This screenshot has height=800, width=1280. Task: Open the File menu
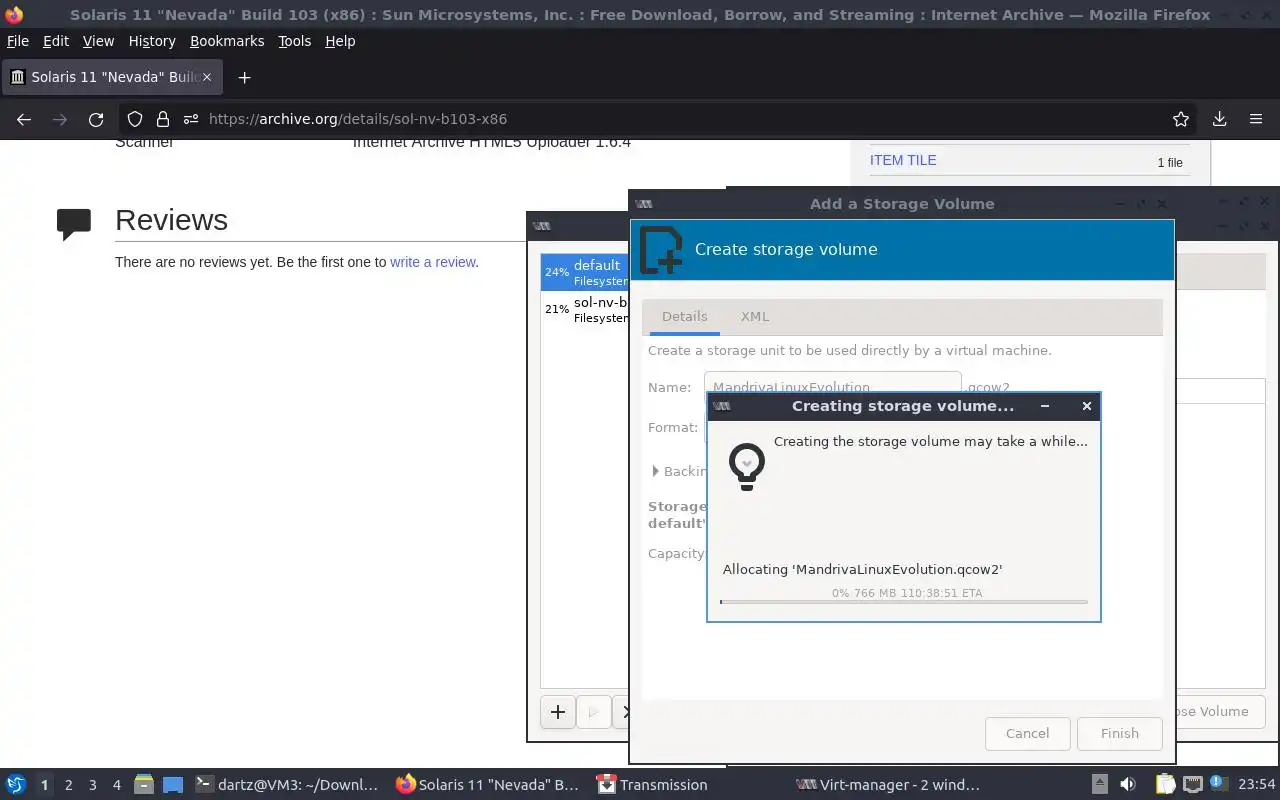coord(18,41)
